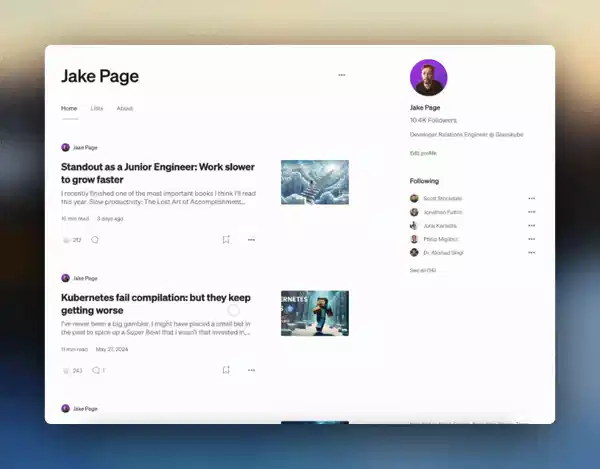Open more options for the Junior Engineer article
Screen dimensions: 600x469
pos(251,240)
